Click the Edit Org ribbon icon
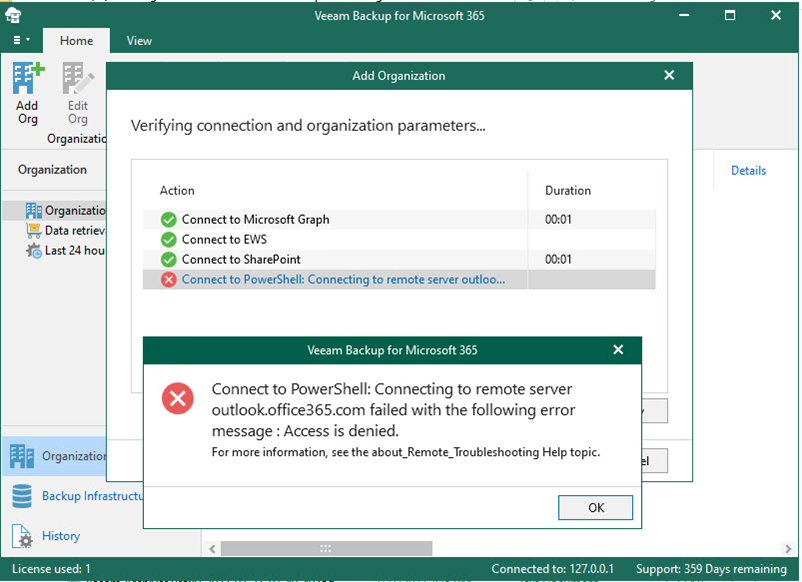802x582 pixels. tap(78, 94)
